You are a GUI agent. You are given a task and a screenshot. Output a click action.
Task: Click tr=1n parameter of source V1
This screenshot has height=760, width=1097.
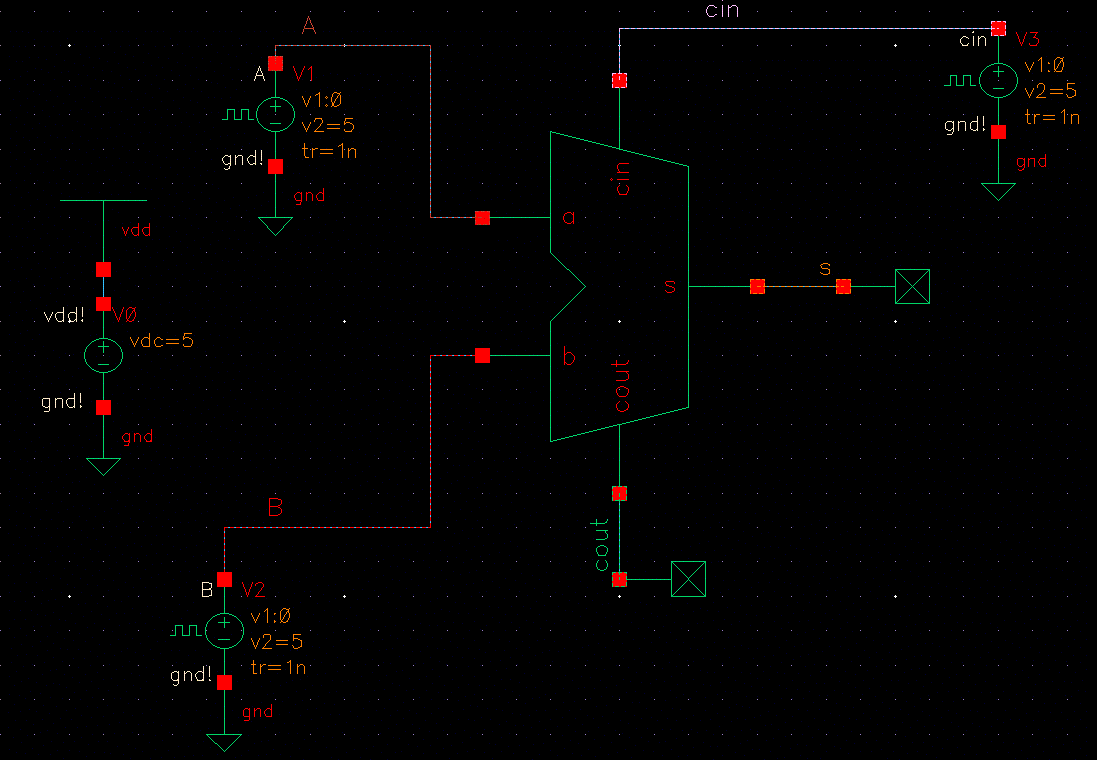pyautogui.click(x=330, y=151)
